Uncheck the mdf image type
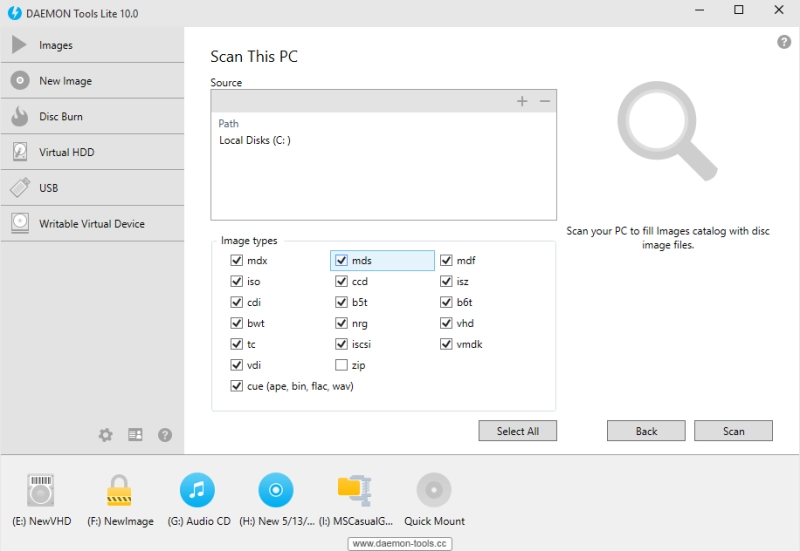800x551 pixels. (446, 260)
